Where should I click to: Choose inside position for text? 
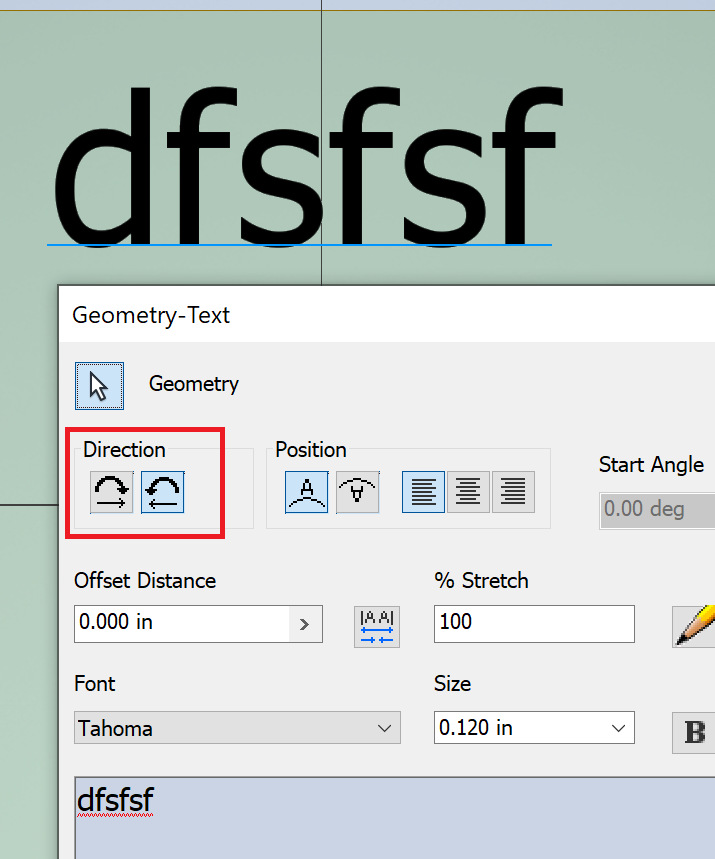click(x=358, y=492)
